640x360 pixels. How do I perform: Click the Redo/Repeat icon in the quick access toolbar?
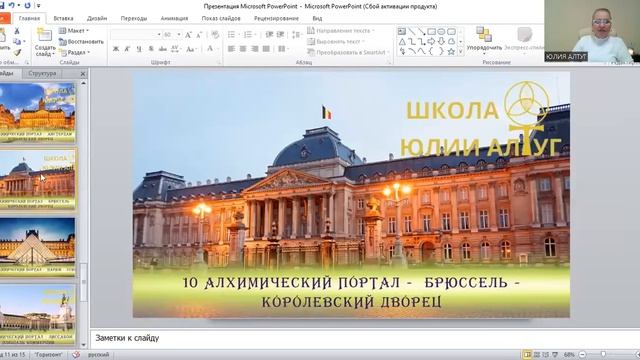[x=27, y=6]
